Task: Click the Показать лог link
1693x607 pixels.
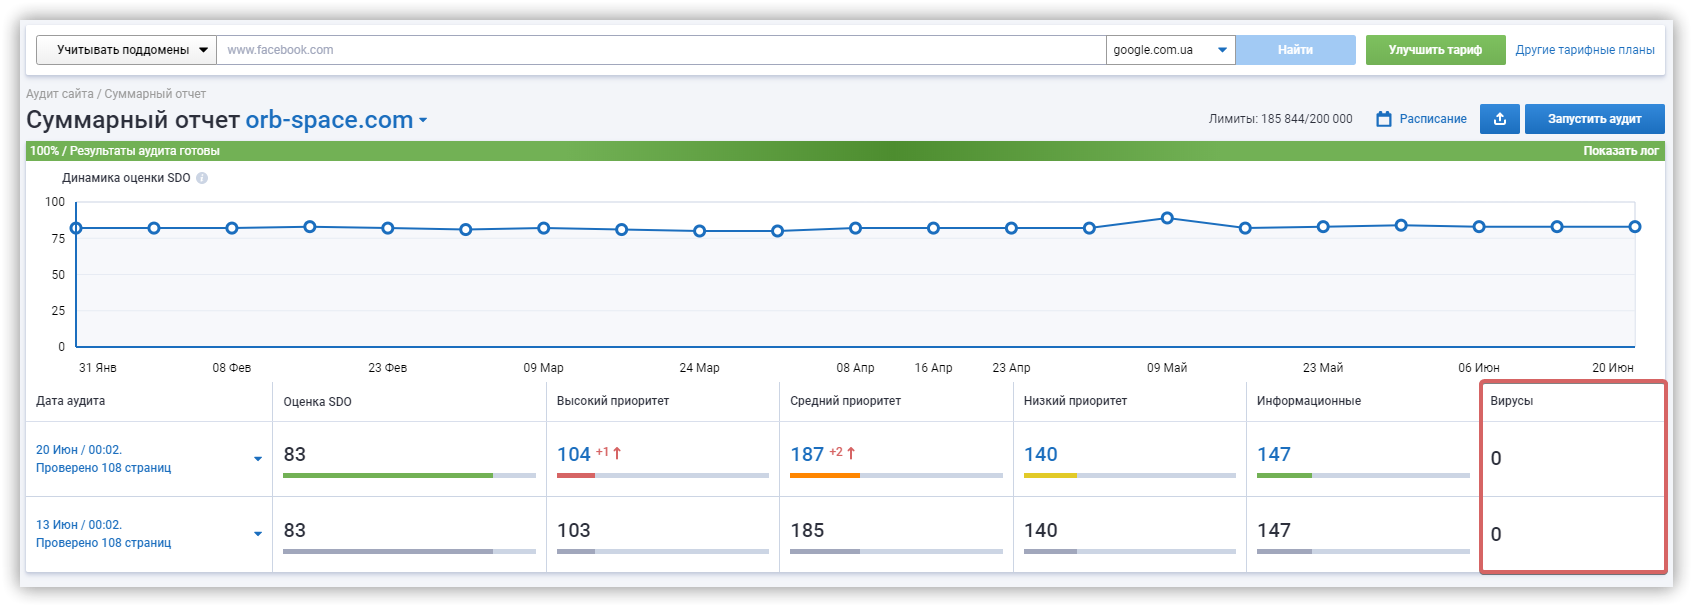Action: pyautogui.click(x=1620, y=151)
